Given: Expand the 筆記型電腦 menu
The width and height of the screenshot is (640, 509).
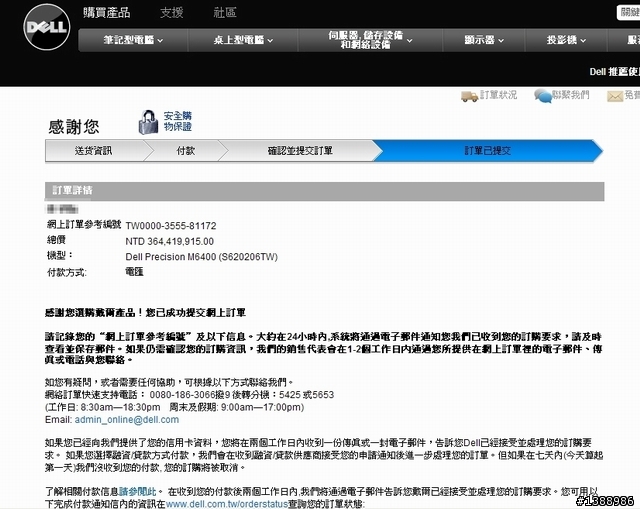Looking at the screenshot, I should click(x=133, y=40).
